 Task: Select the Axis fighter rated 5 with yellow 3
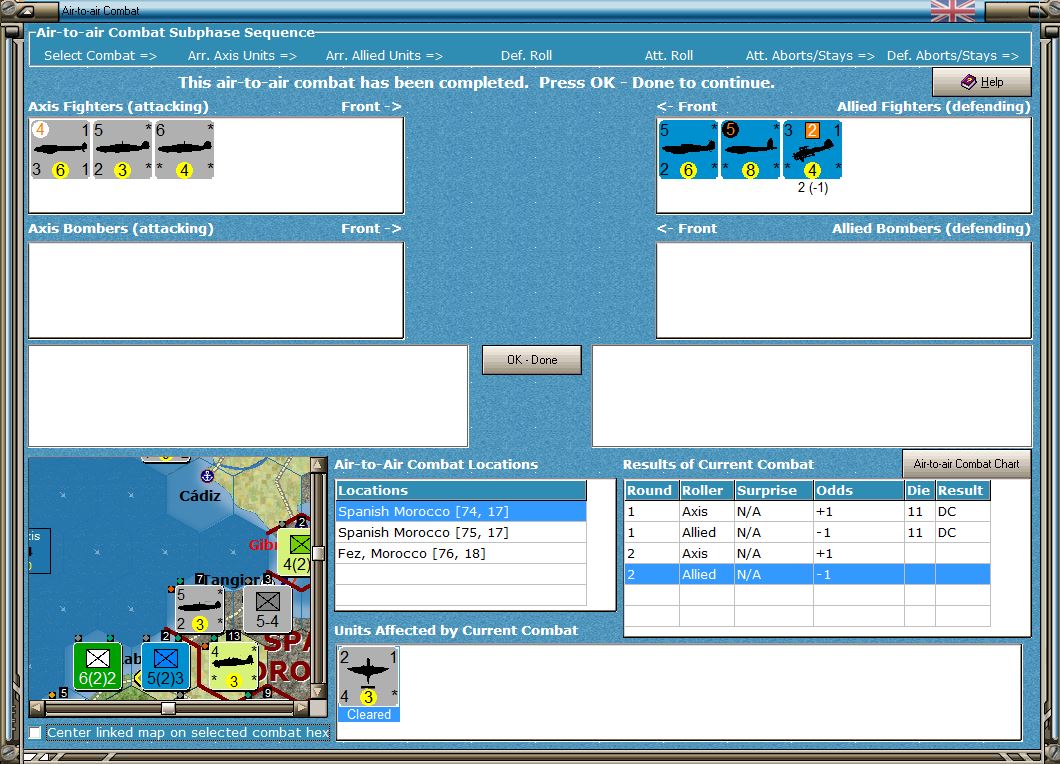coord(122,149)
